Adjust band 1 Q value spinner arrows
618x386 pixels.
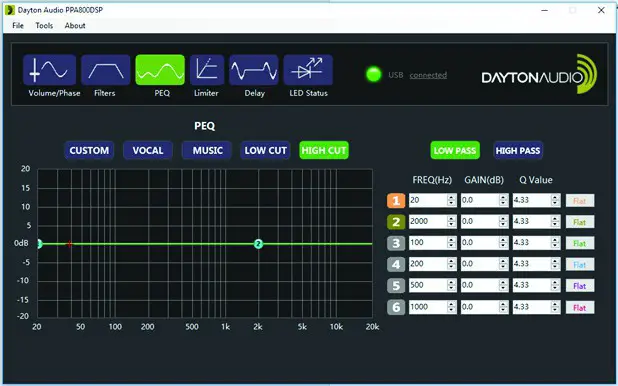click(556, 200)
